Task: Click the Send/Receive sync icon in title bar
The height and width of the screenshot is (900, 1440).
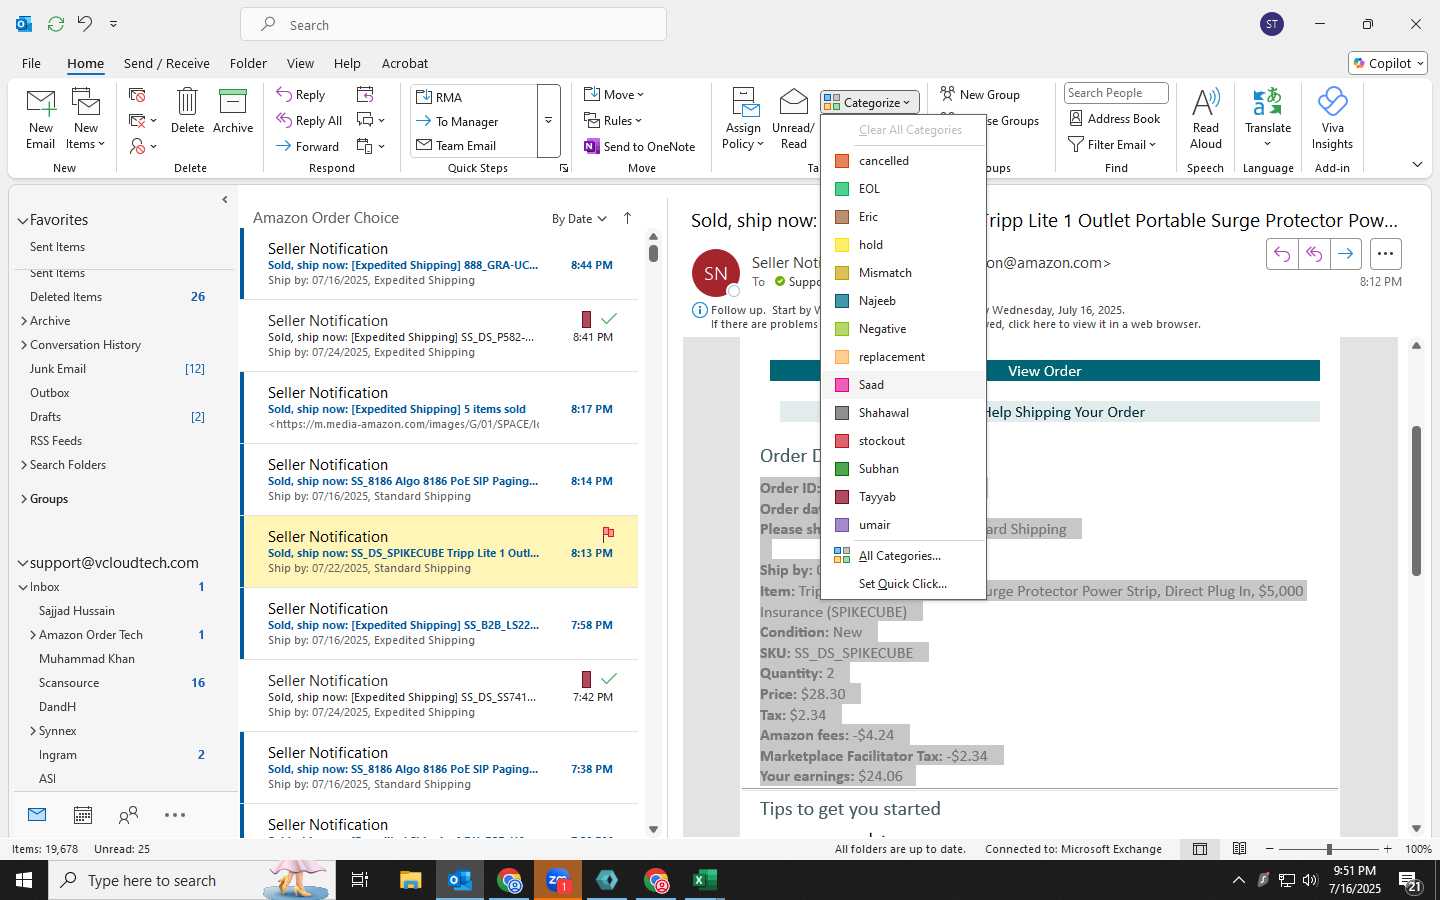Action: (56, 23)
